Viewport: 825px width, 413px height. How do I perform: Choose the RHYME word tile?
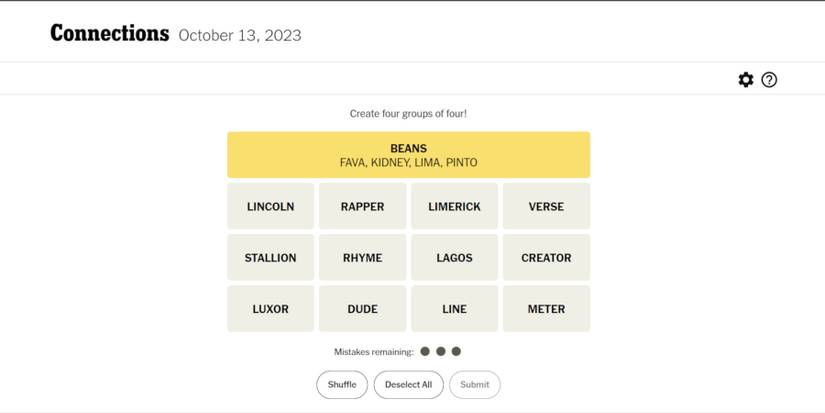coord(362,258)
